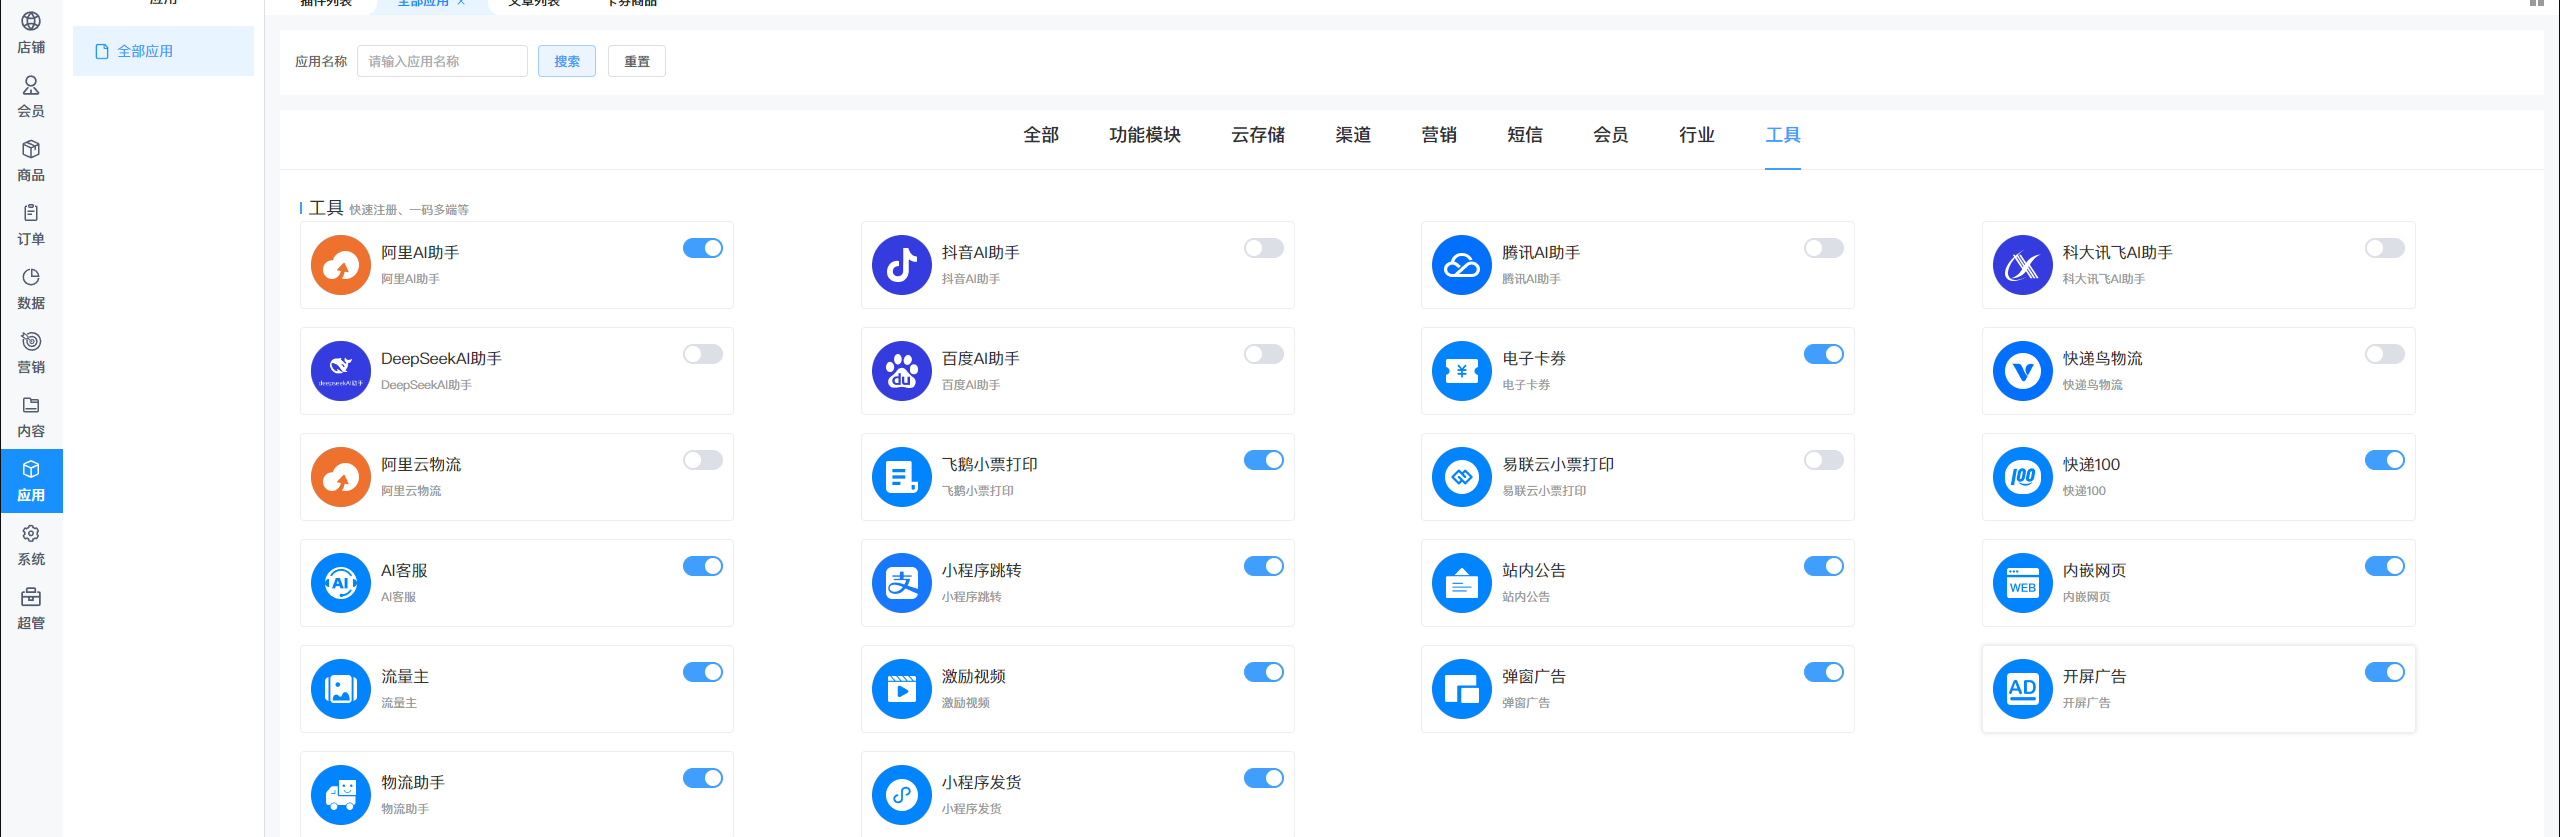The height and width of the screenshot is (837, 2560).
Task: Enable the 阿里云物流 switch
Action: (x=703, y=460)
